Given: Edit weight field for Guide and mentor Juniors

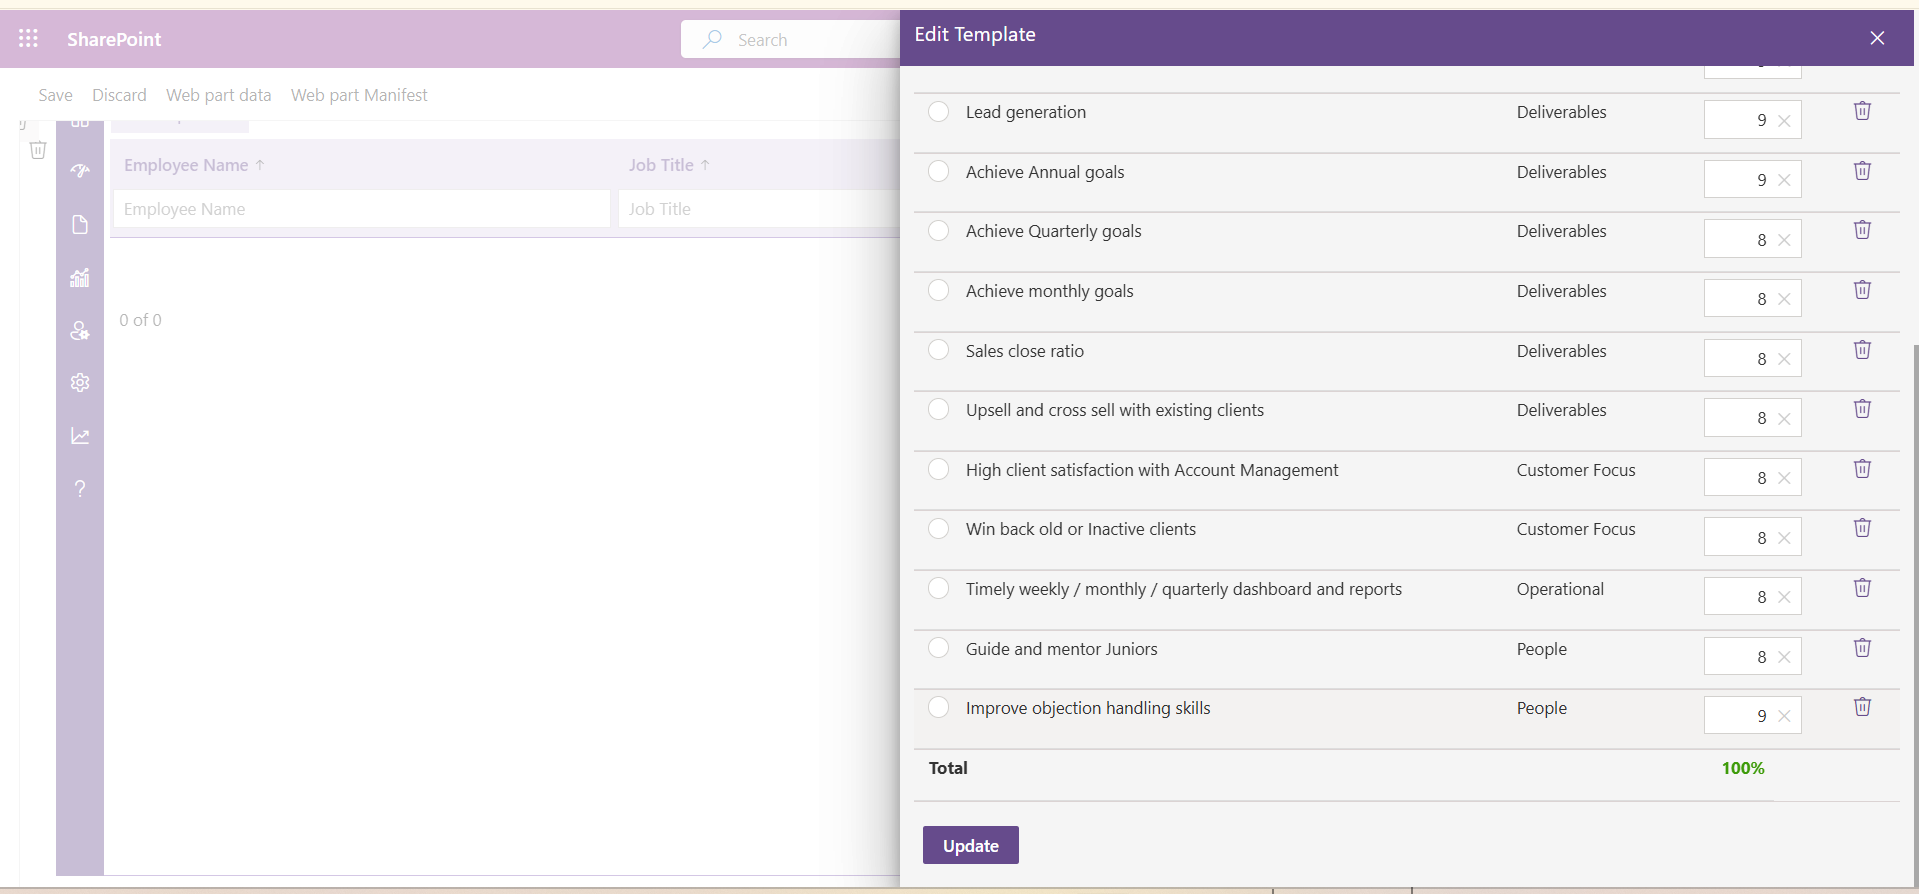Looking at the screenshot, I should pos(1752,656).
